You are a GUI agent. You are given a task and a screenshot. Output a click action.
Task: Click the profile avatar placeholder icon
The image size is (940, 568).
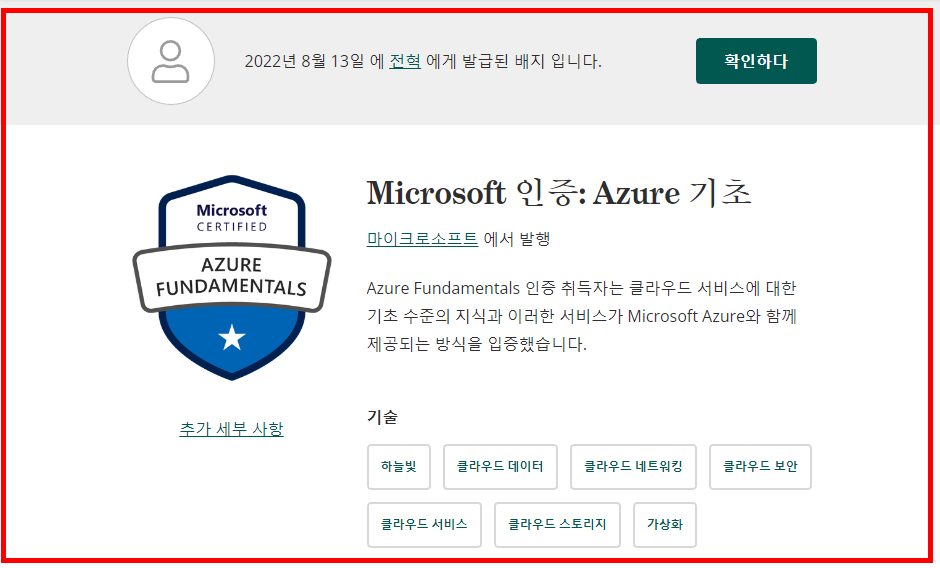(x=171, y=61)
